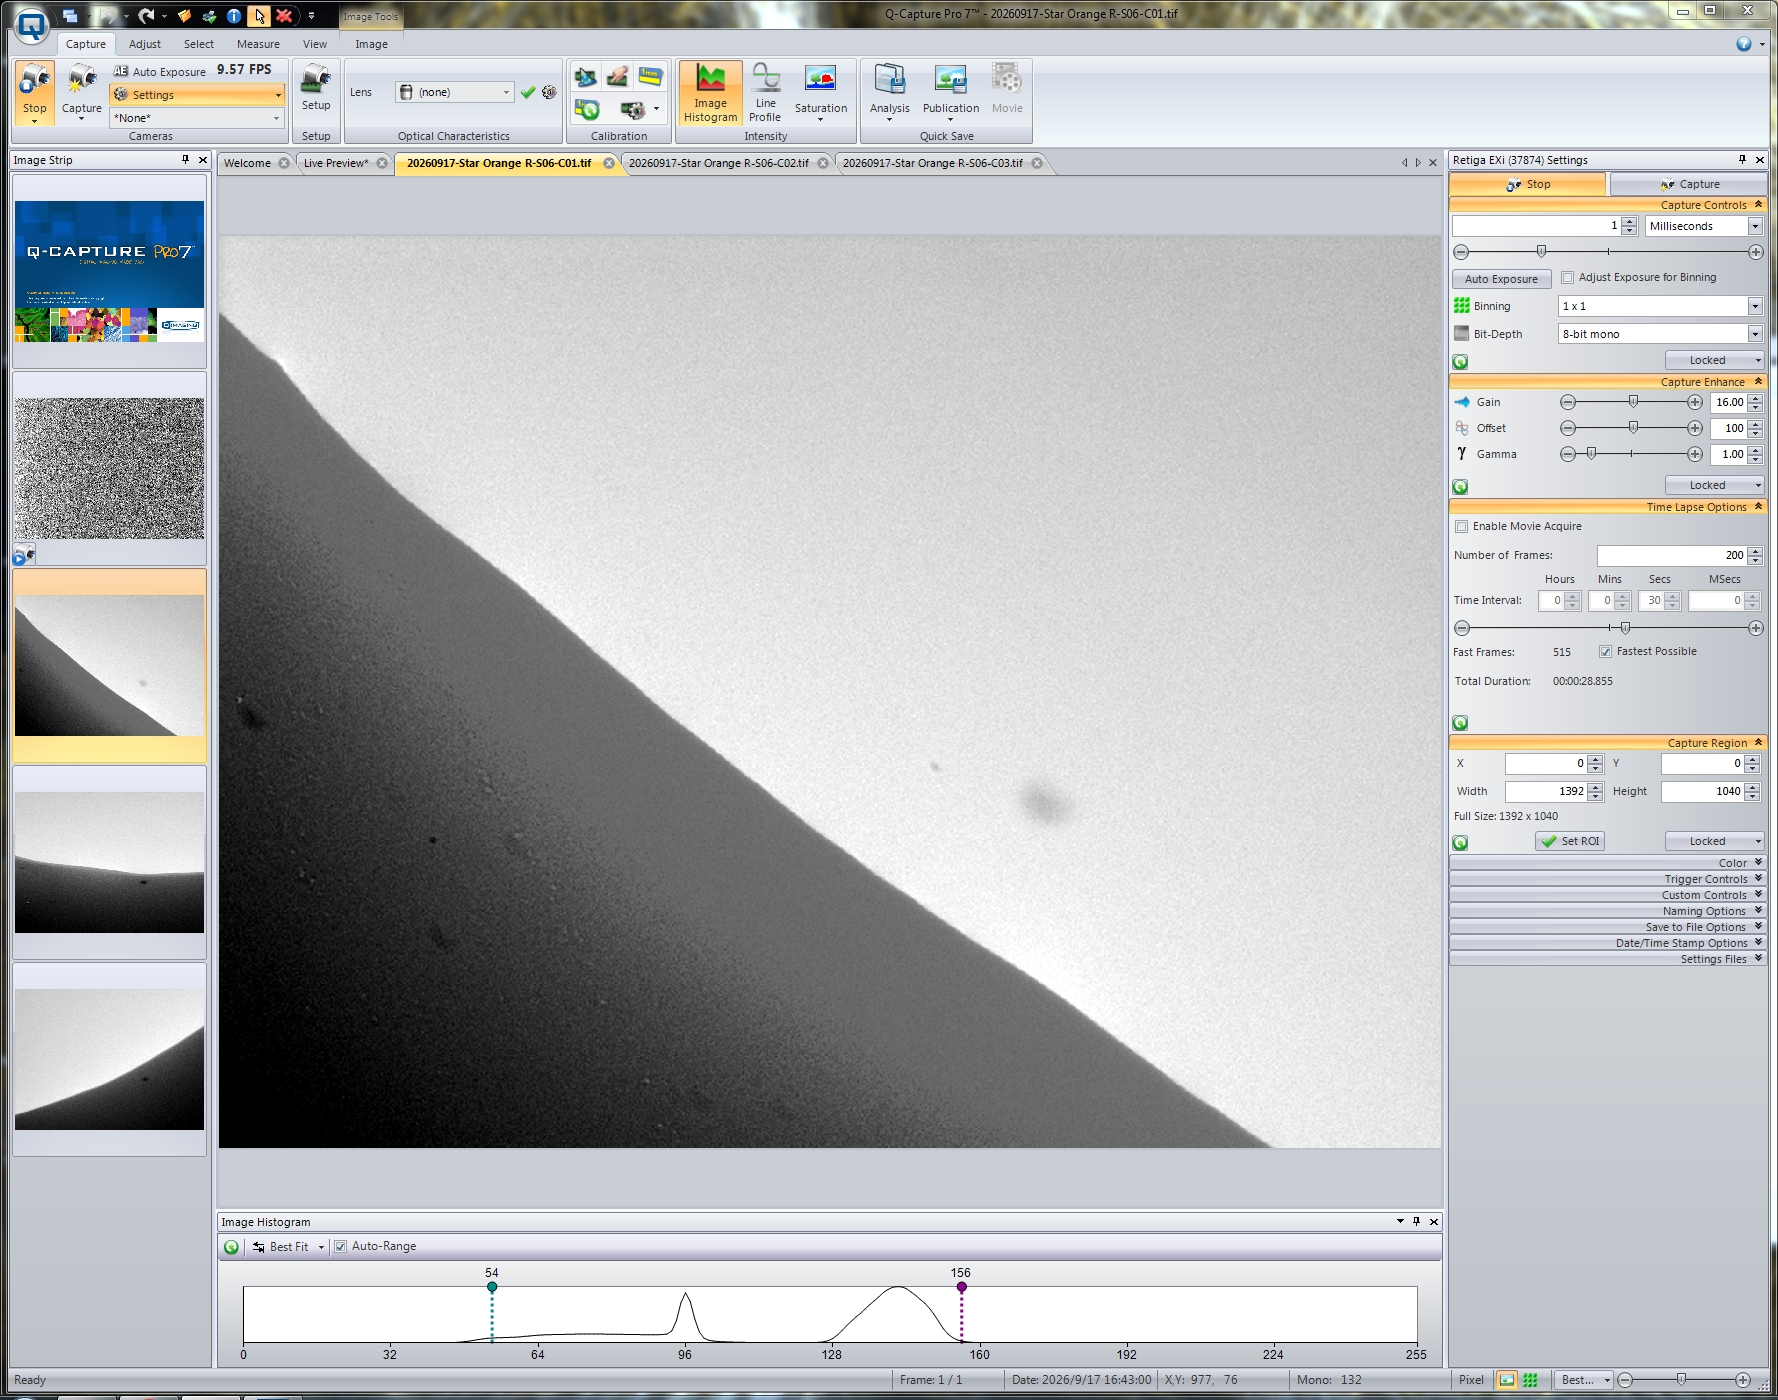Click the green grid icon in status bar
1778x1400 pixels.
tap(1530, 1380)
